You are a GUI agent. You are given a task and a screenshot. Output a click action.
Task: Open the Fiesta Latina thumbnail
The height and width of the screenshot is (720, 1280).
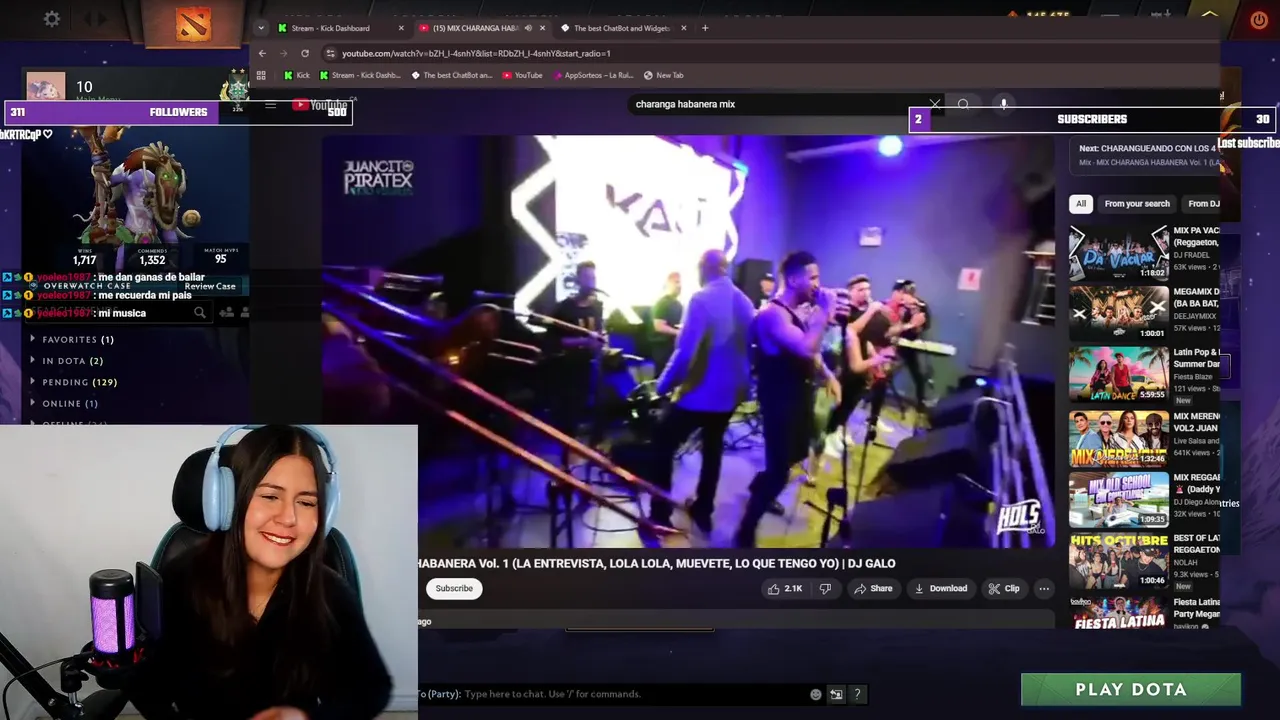click(1118, 612)
